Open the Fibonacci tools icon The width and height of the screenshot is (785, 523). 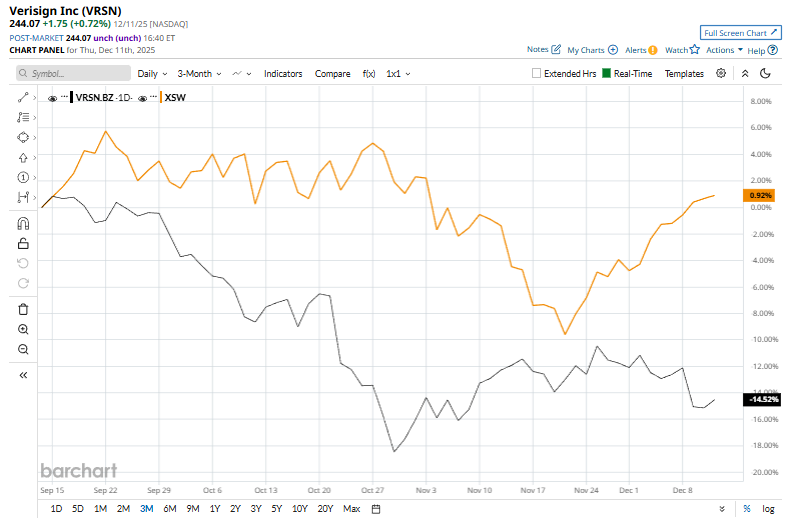23,118
